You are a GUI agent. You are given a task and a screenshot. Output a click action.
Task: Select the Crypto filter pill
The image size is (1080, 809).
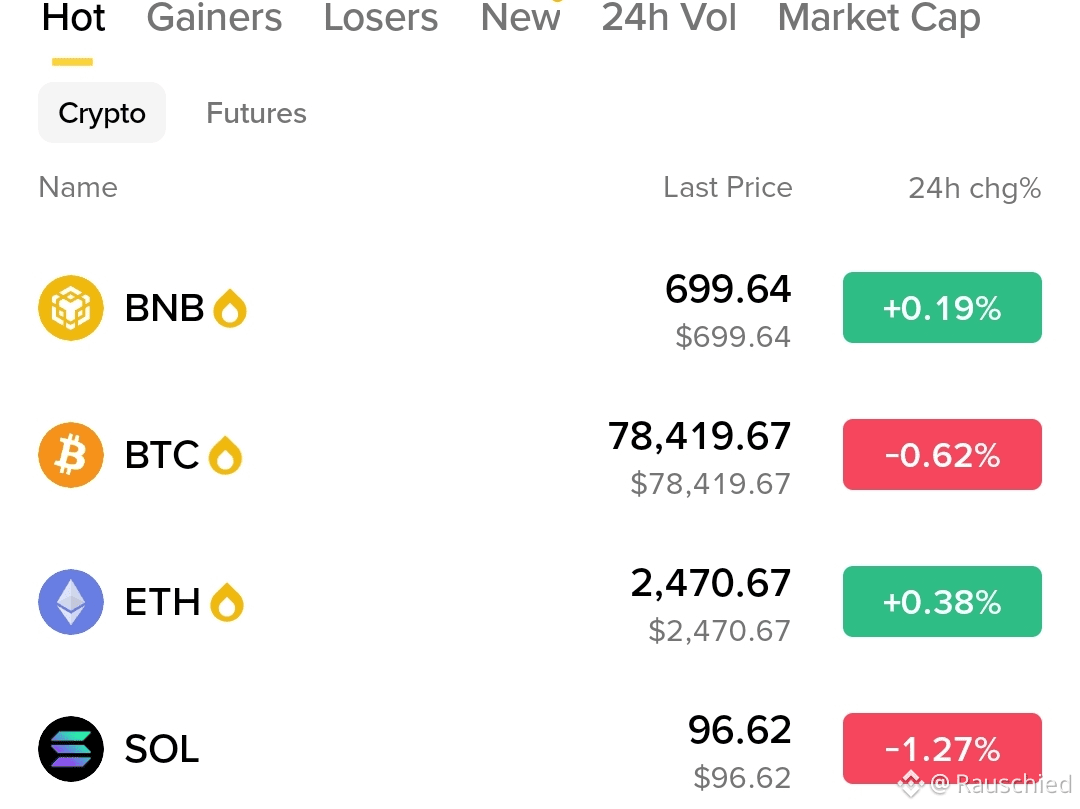(x=102, y=113)
